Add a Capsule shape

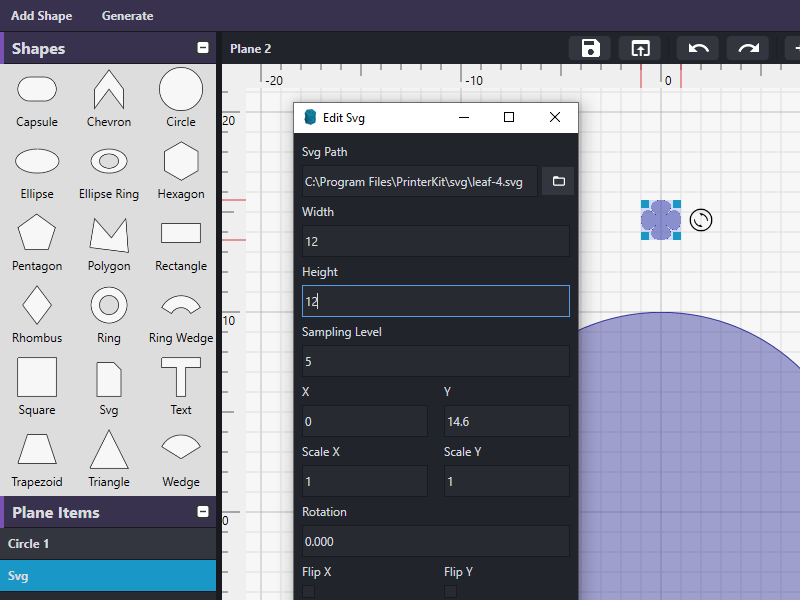tap(37, 99)
